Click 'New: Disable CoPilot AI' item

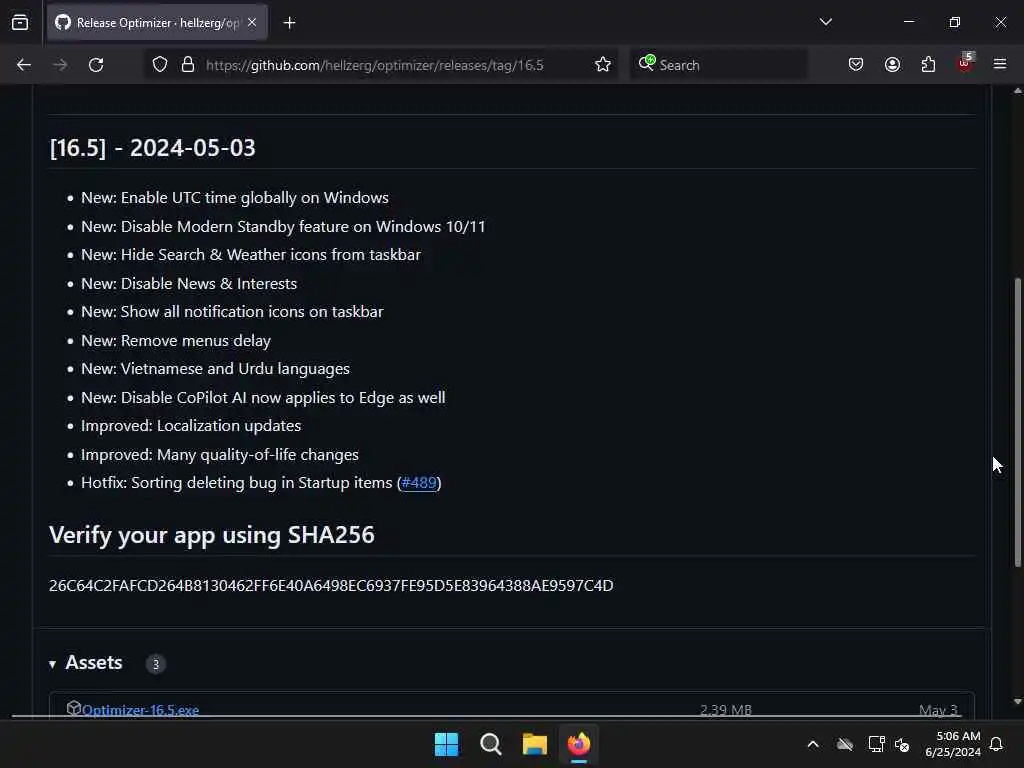(263, 398)
